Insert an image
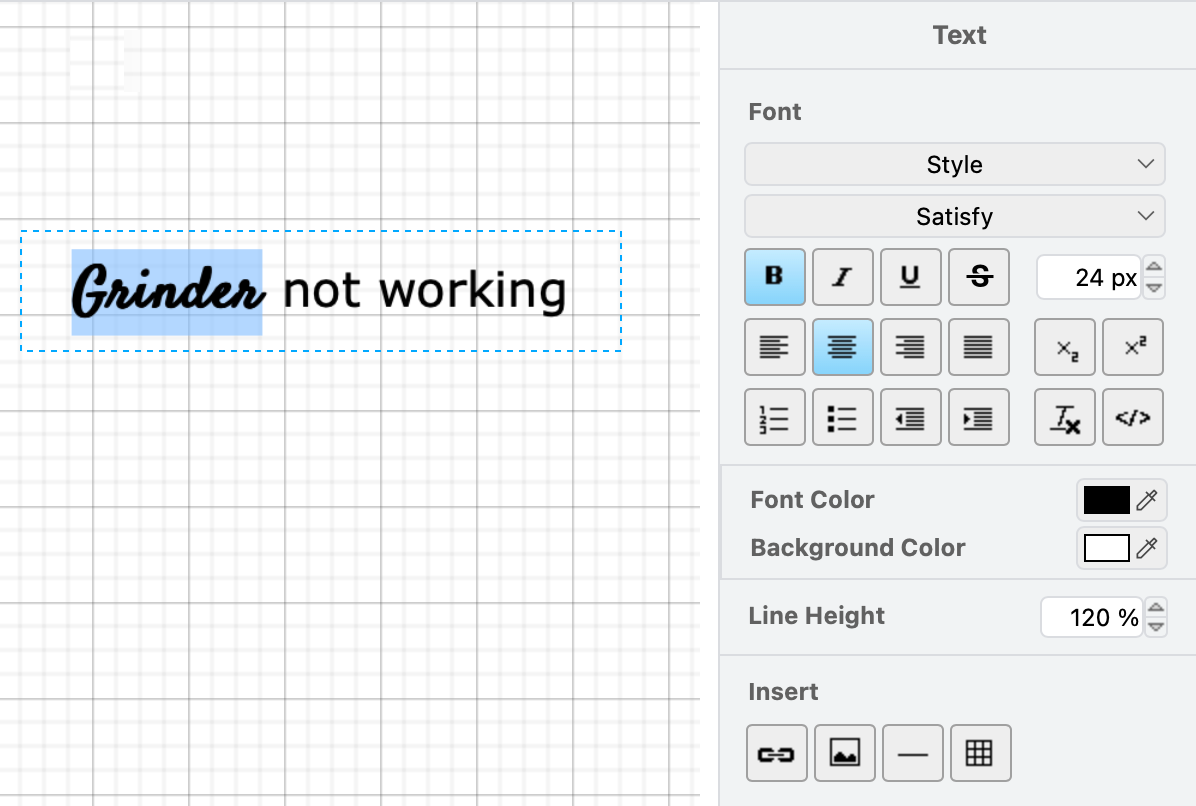 (x=844, y=752)
